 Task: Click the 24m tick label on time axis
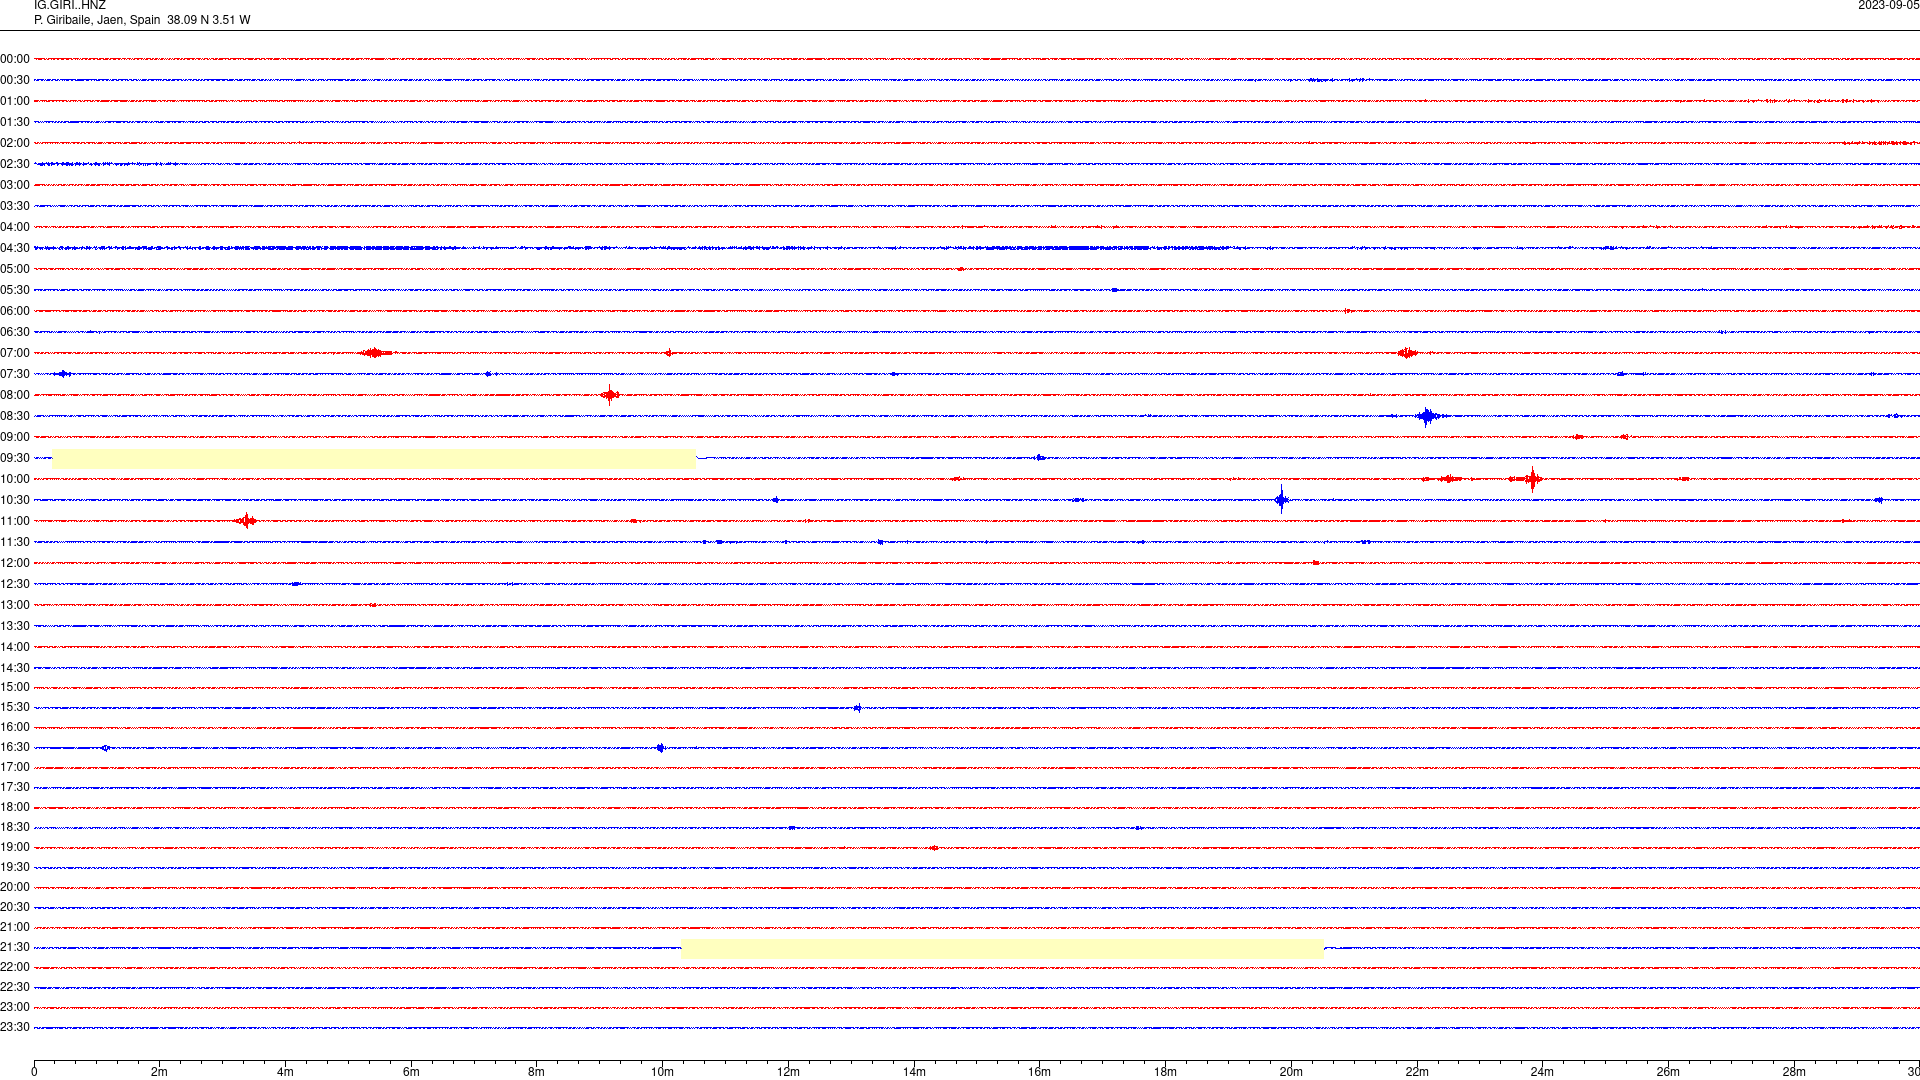pyautogui.click(x=1542, y=1072)
